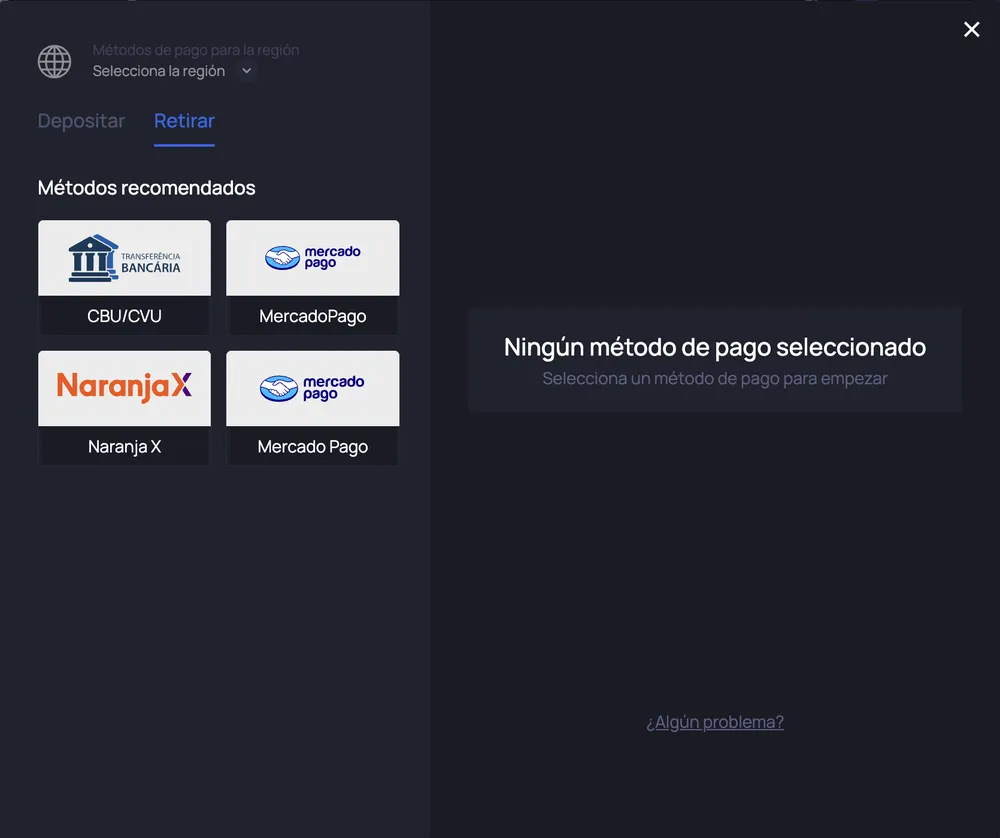The width and height of the screenshot is (1000, 838).
Task: Select the Mercado Pago label with space
Action: (x=312, y=447)
